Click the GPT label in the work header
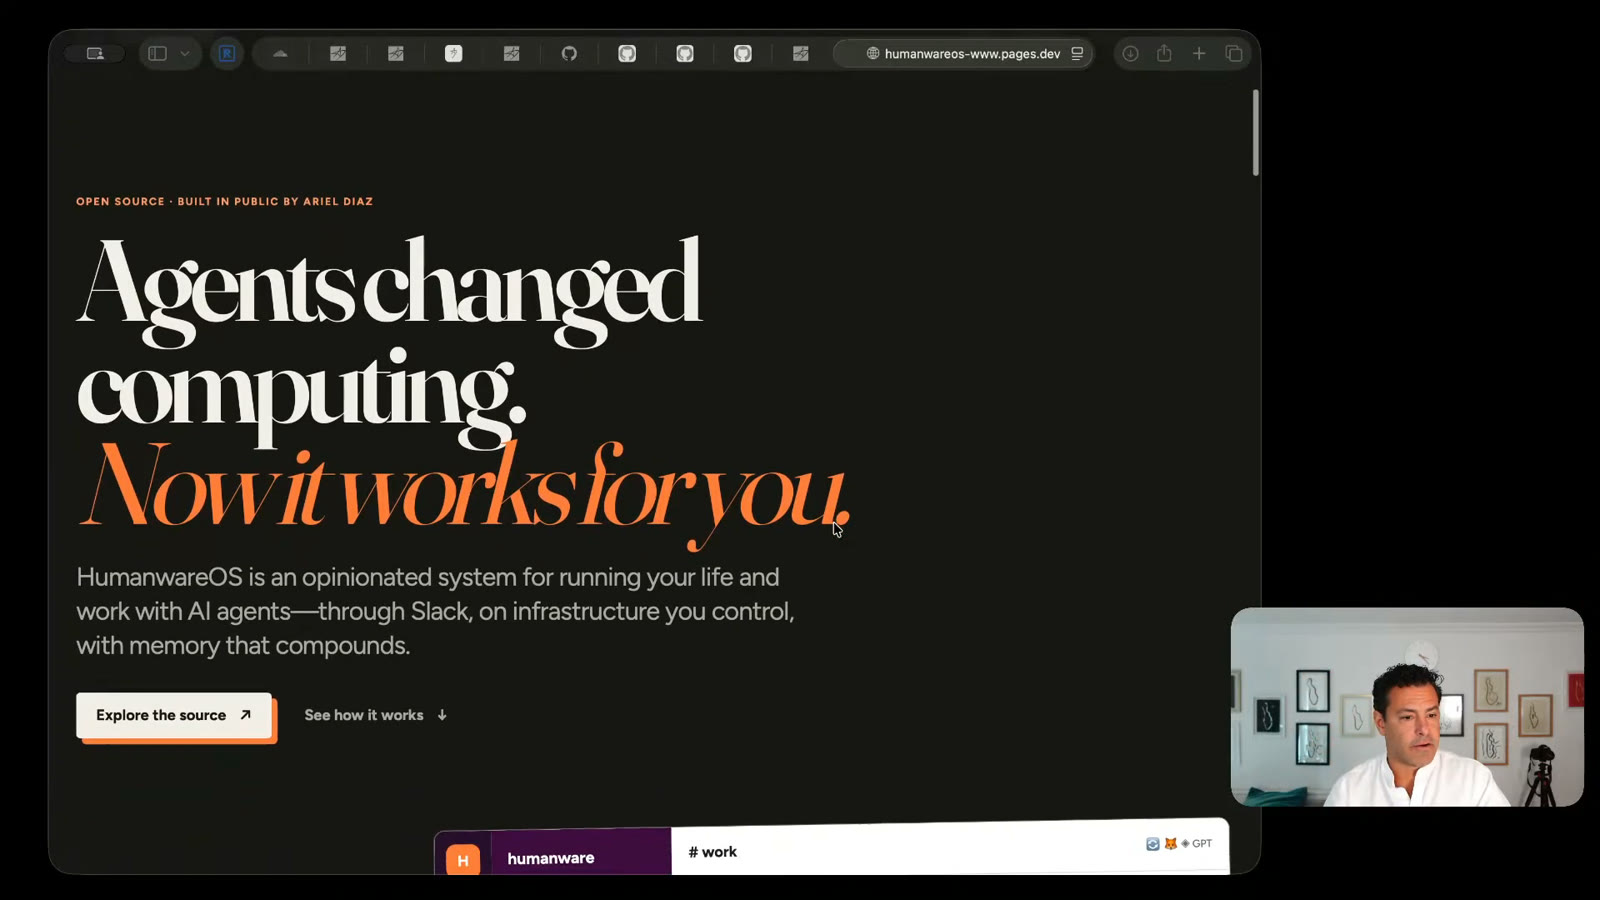 click(x=1202, y=843)
